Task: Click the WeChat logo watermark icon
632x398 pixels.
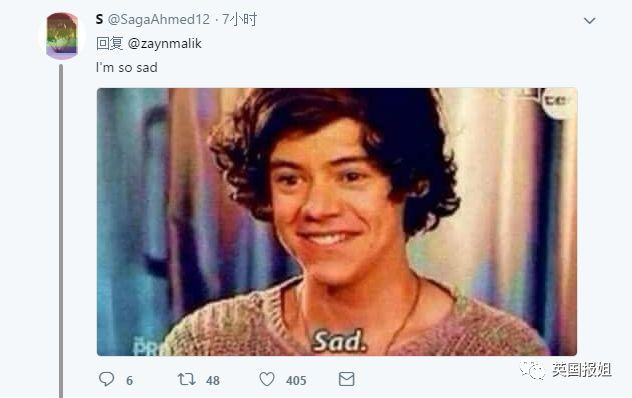Action: (x=532, y=370)
